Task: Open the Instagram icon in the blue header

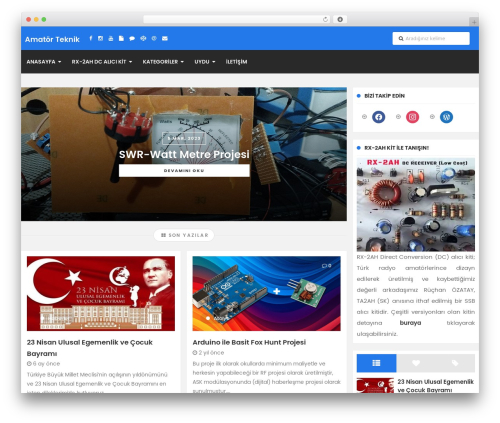Action: click(100, 38)
